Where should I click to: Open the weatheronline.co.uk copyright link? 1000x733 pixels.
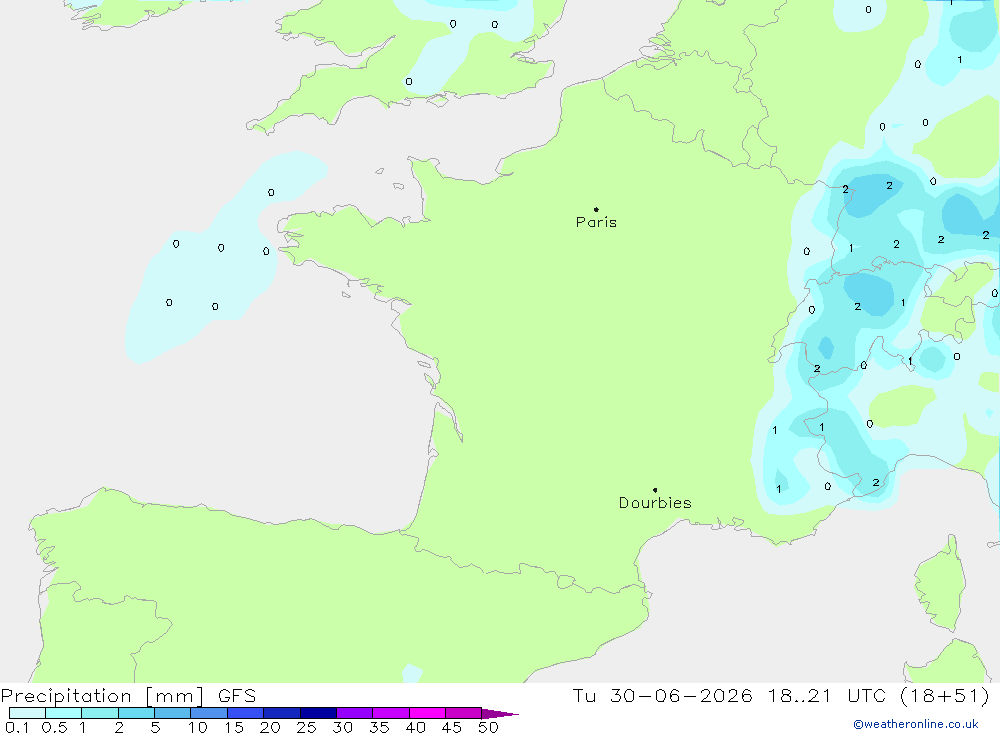(x=916, y=724)
